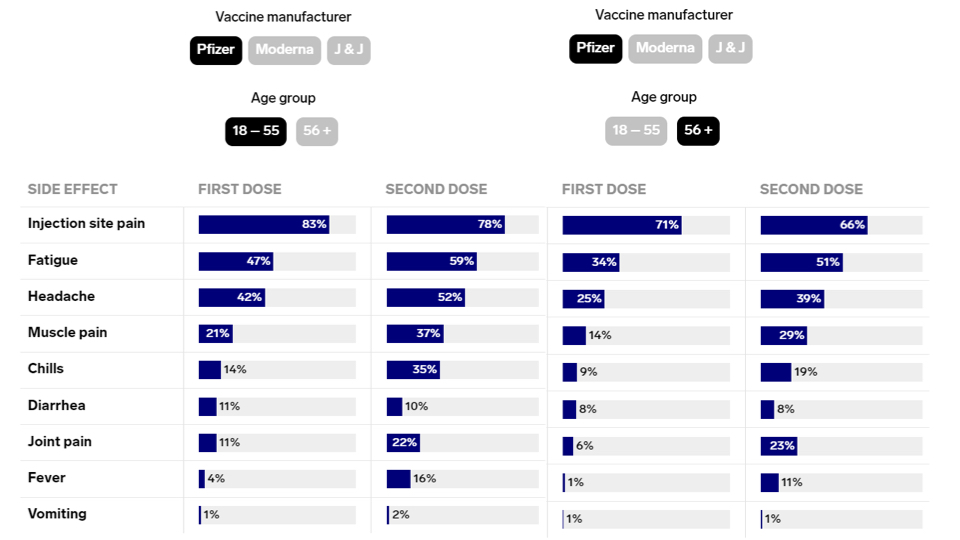960x540 pixels.
Task: Click the Headache row label
Action: [61, 297]
